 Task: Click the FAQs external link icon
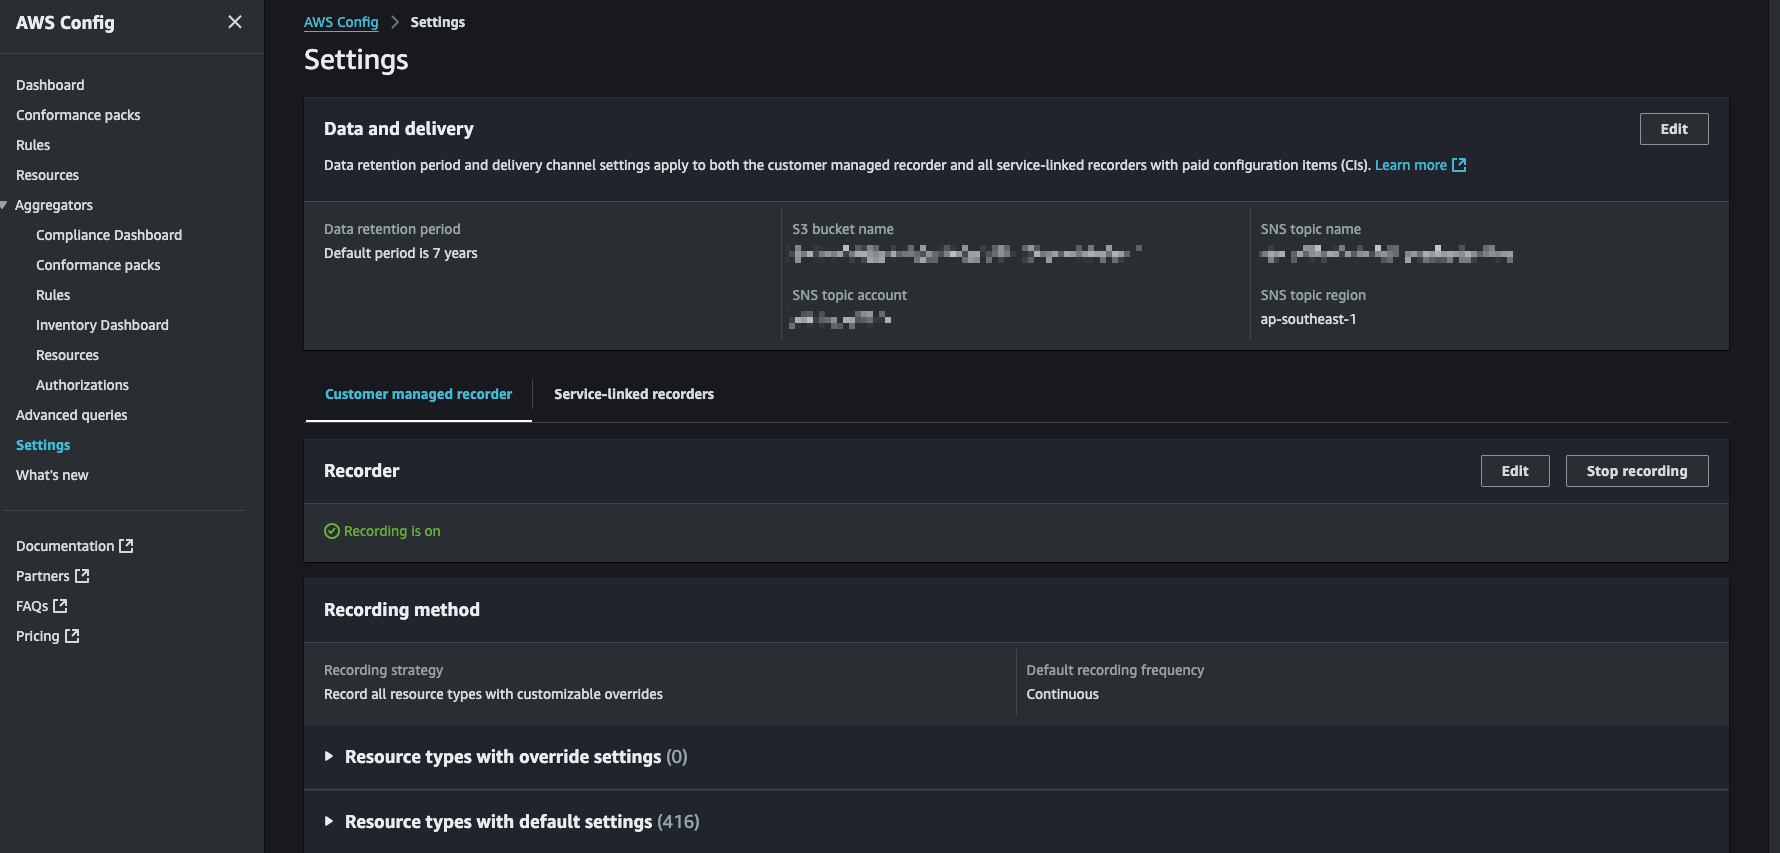pos(60,606)
